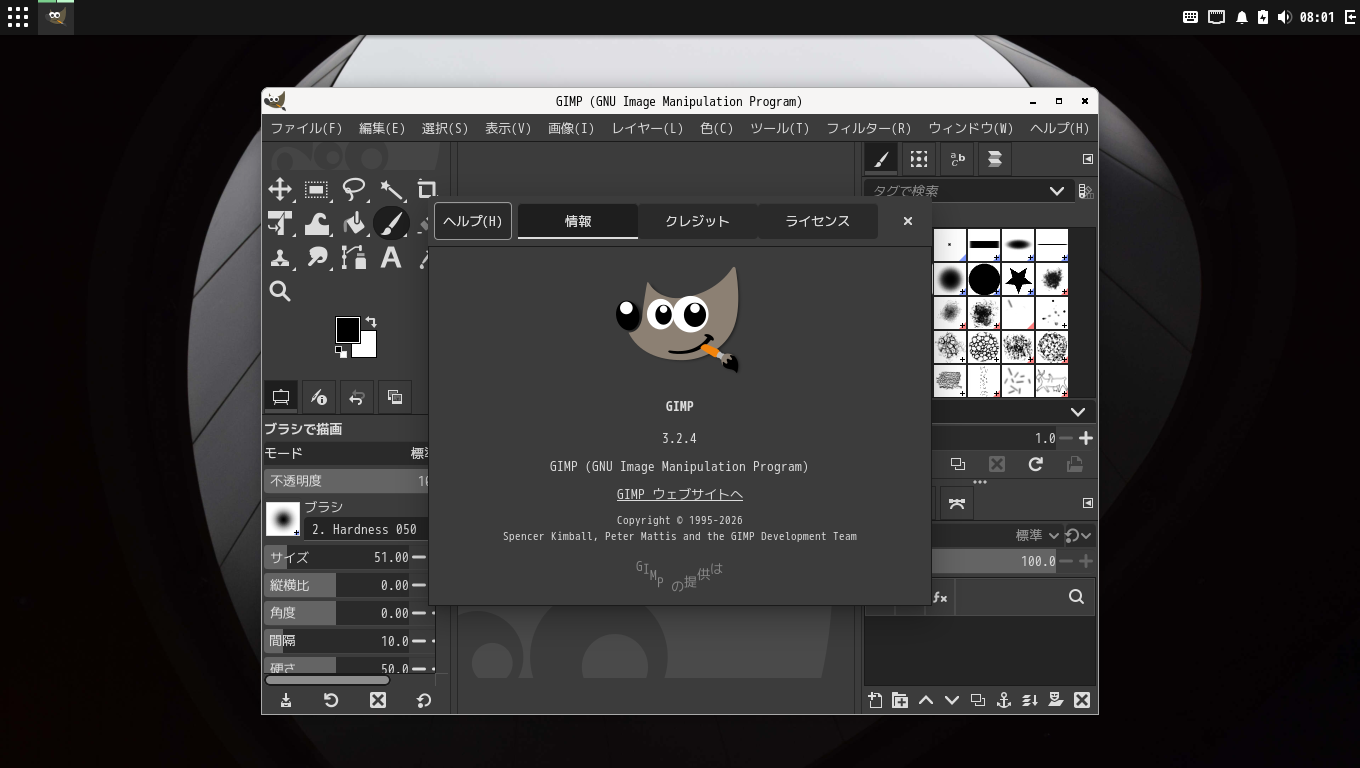The image size is (1360, 768).
Task: Open the Device Status tab
Action: point(319,397)
